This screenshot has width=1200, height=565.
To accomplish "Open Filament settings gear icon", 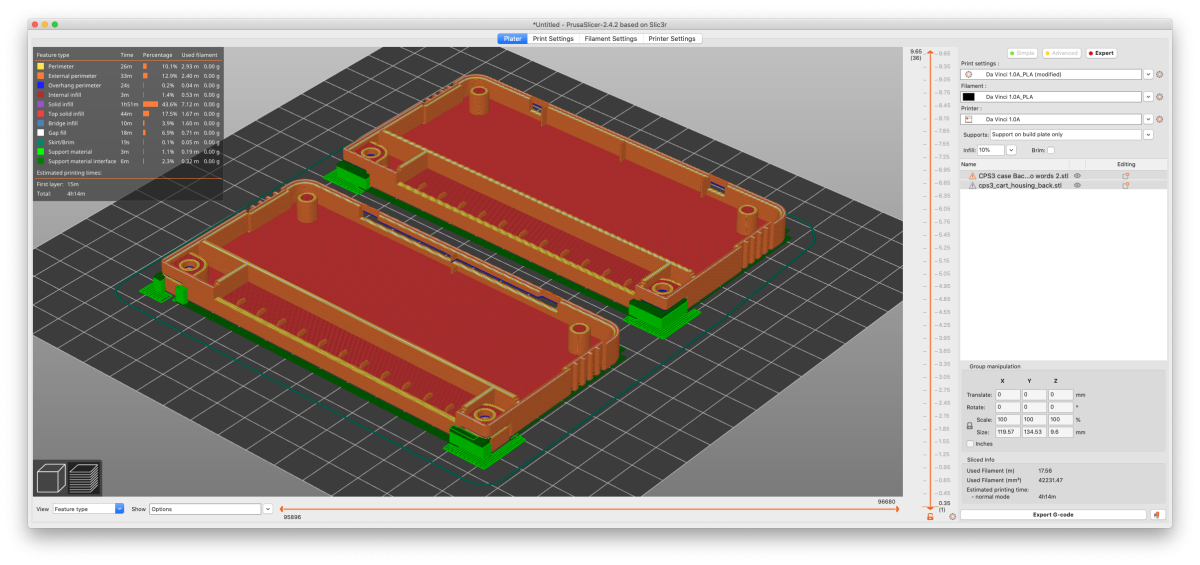I will (1160, 97).
